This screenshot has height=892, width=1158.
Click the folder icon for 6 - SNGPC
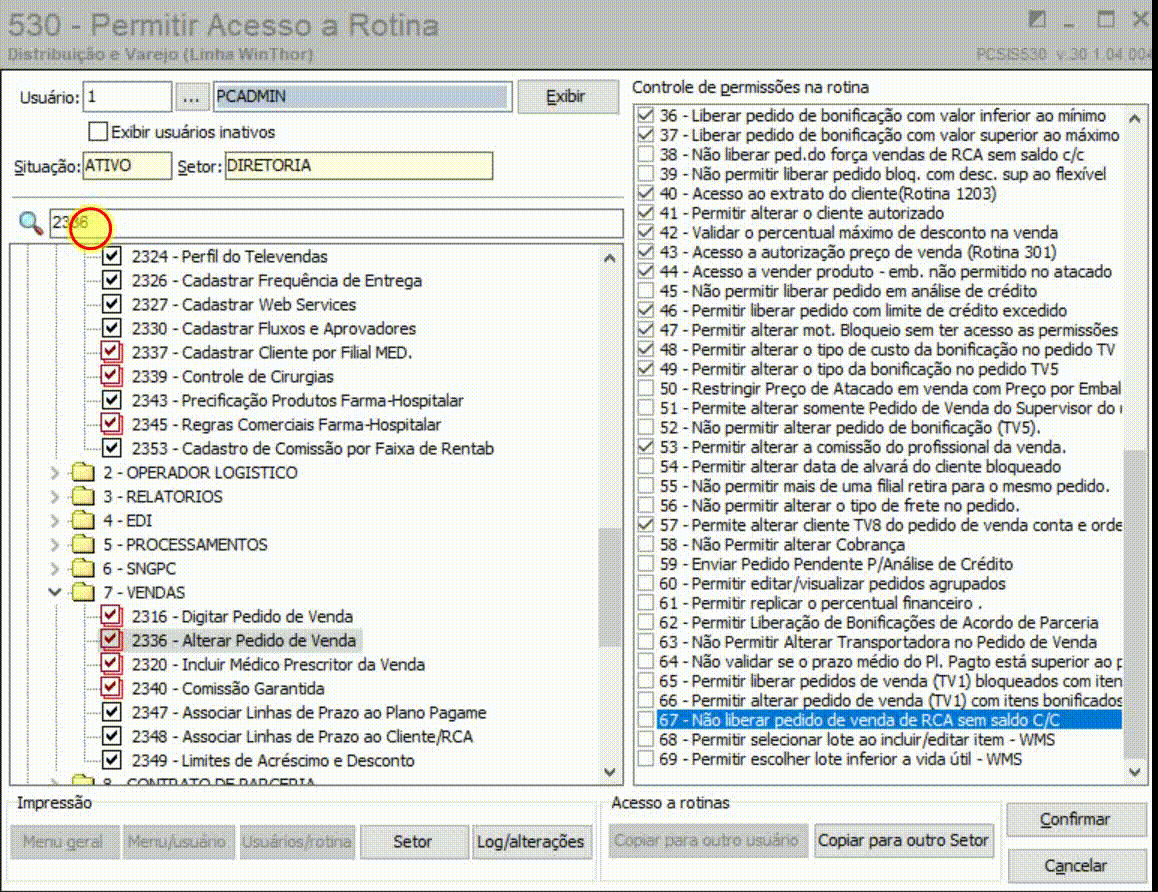[83, 569]
